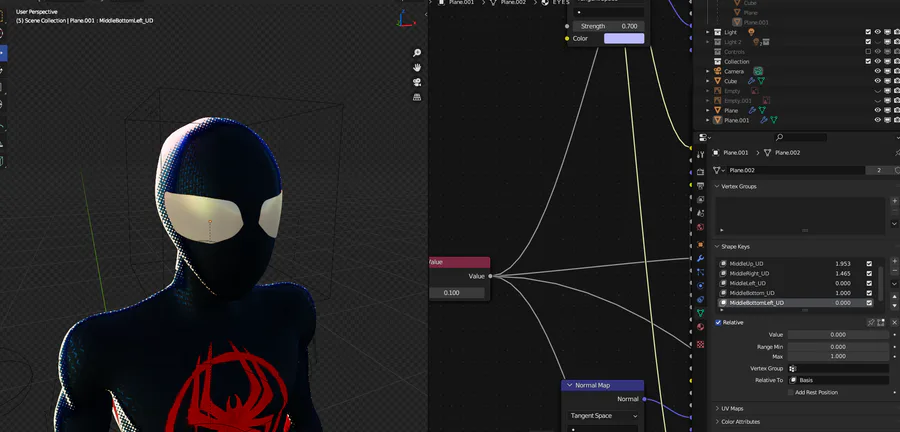This screenshot has width=900, height=432.
Task: Hide the Camera object with its eye icon
Action: 878,71
